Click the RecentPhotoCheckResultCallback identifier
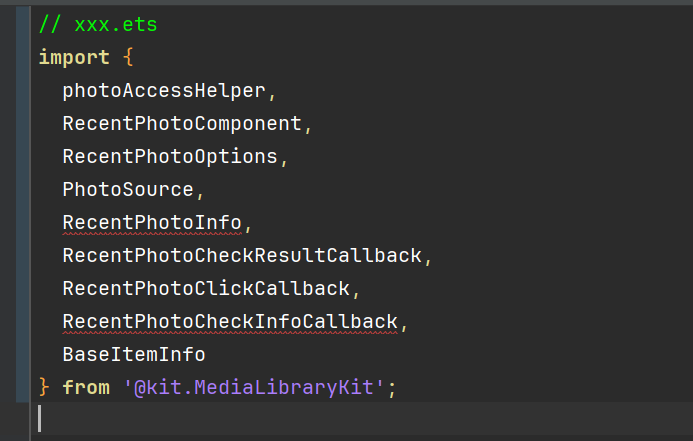The image size is (693, 441). coord(242,255)
